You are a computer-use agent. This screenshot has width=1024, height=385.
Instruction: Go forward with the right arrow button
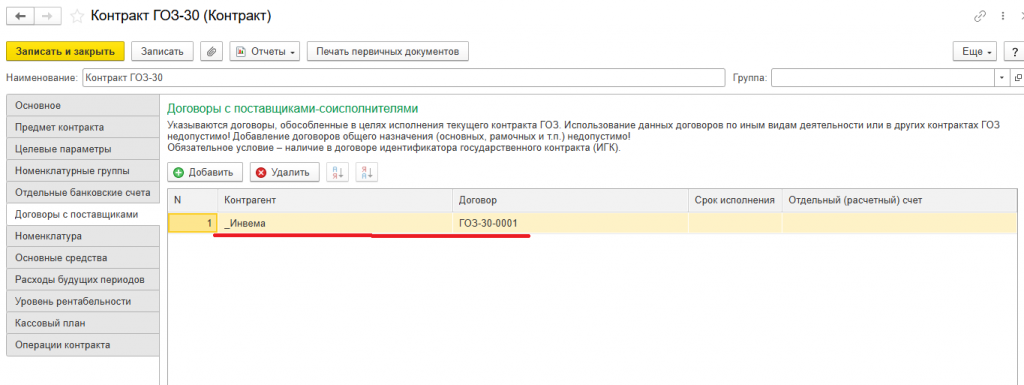(48, 16)
